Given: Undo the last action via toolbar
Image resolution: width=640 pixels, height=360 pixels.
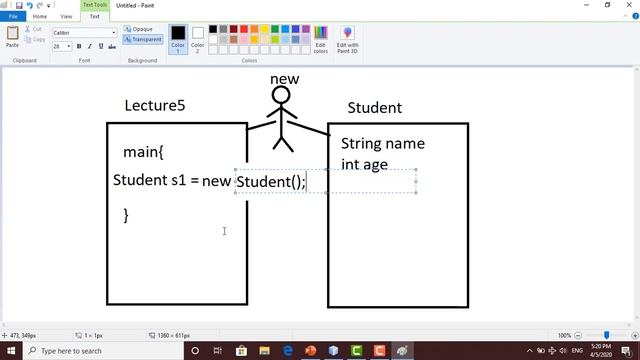Looking at the screenshot, I should 29,5.
